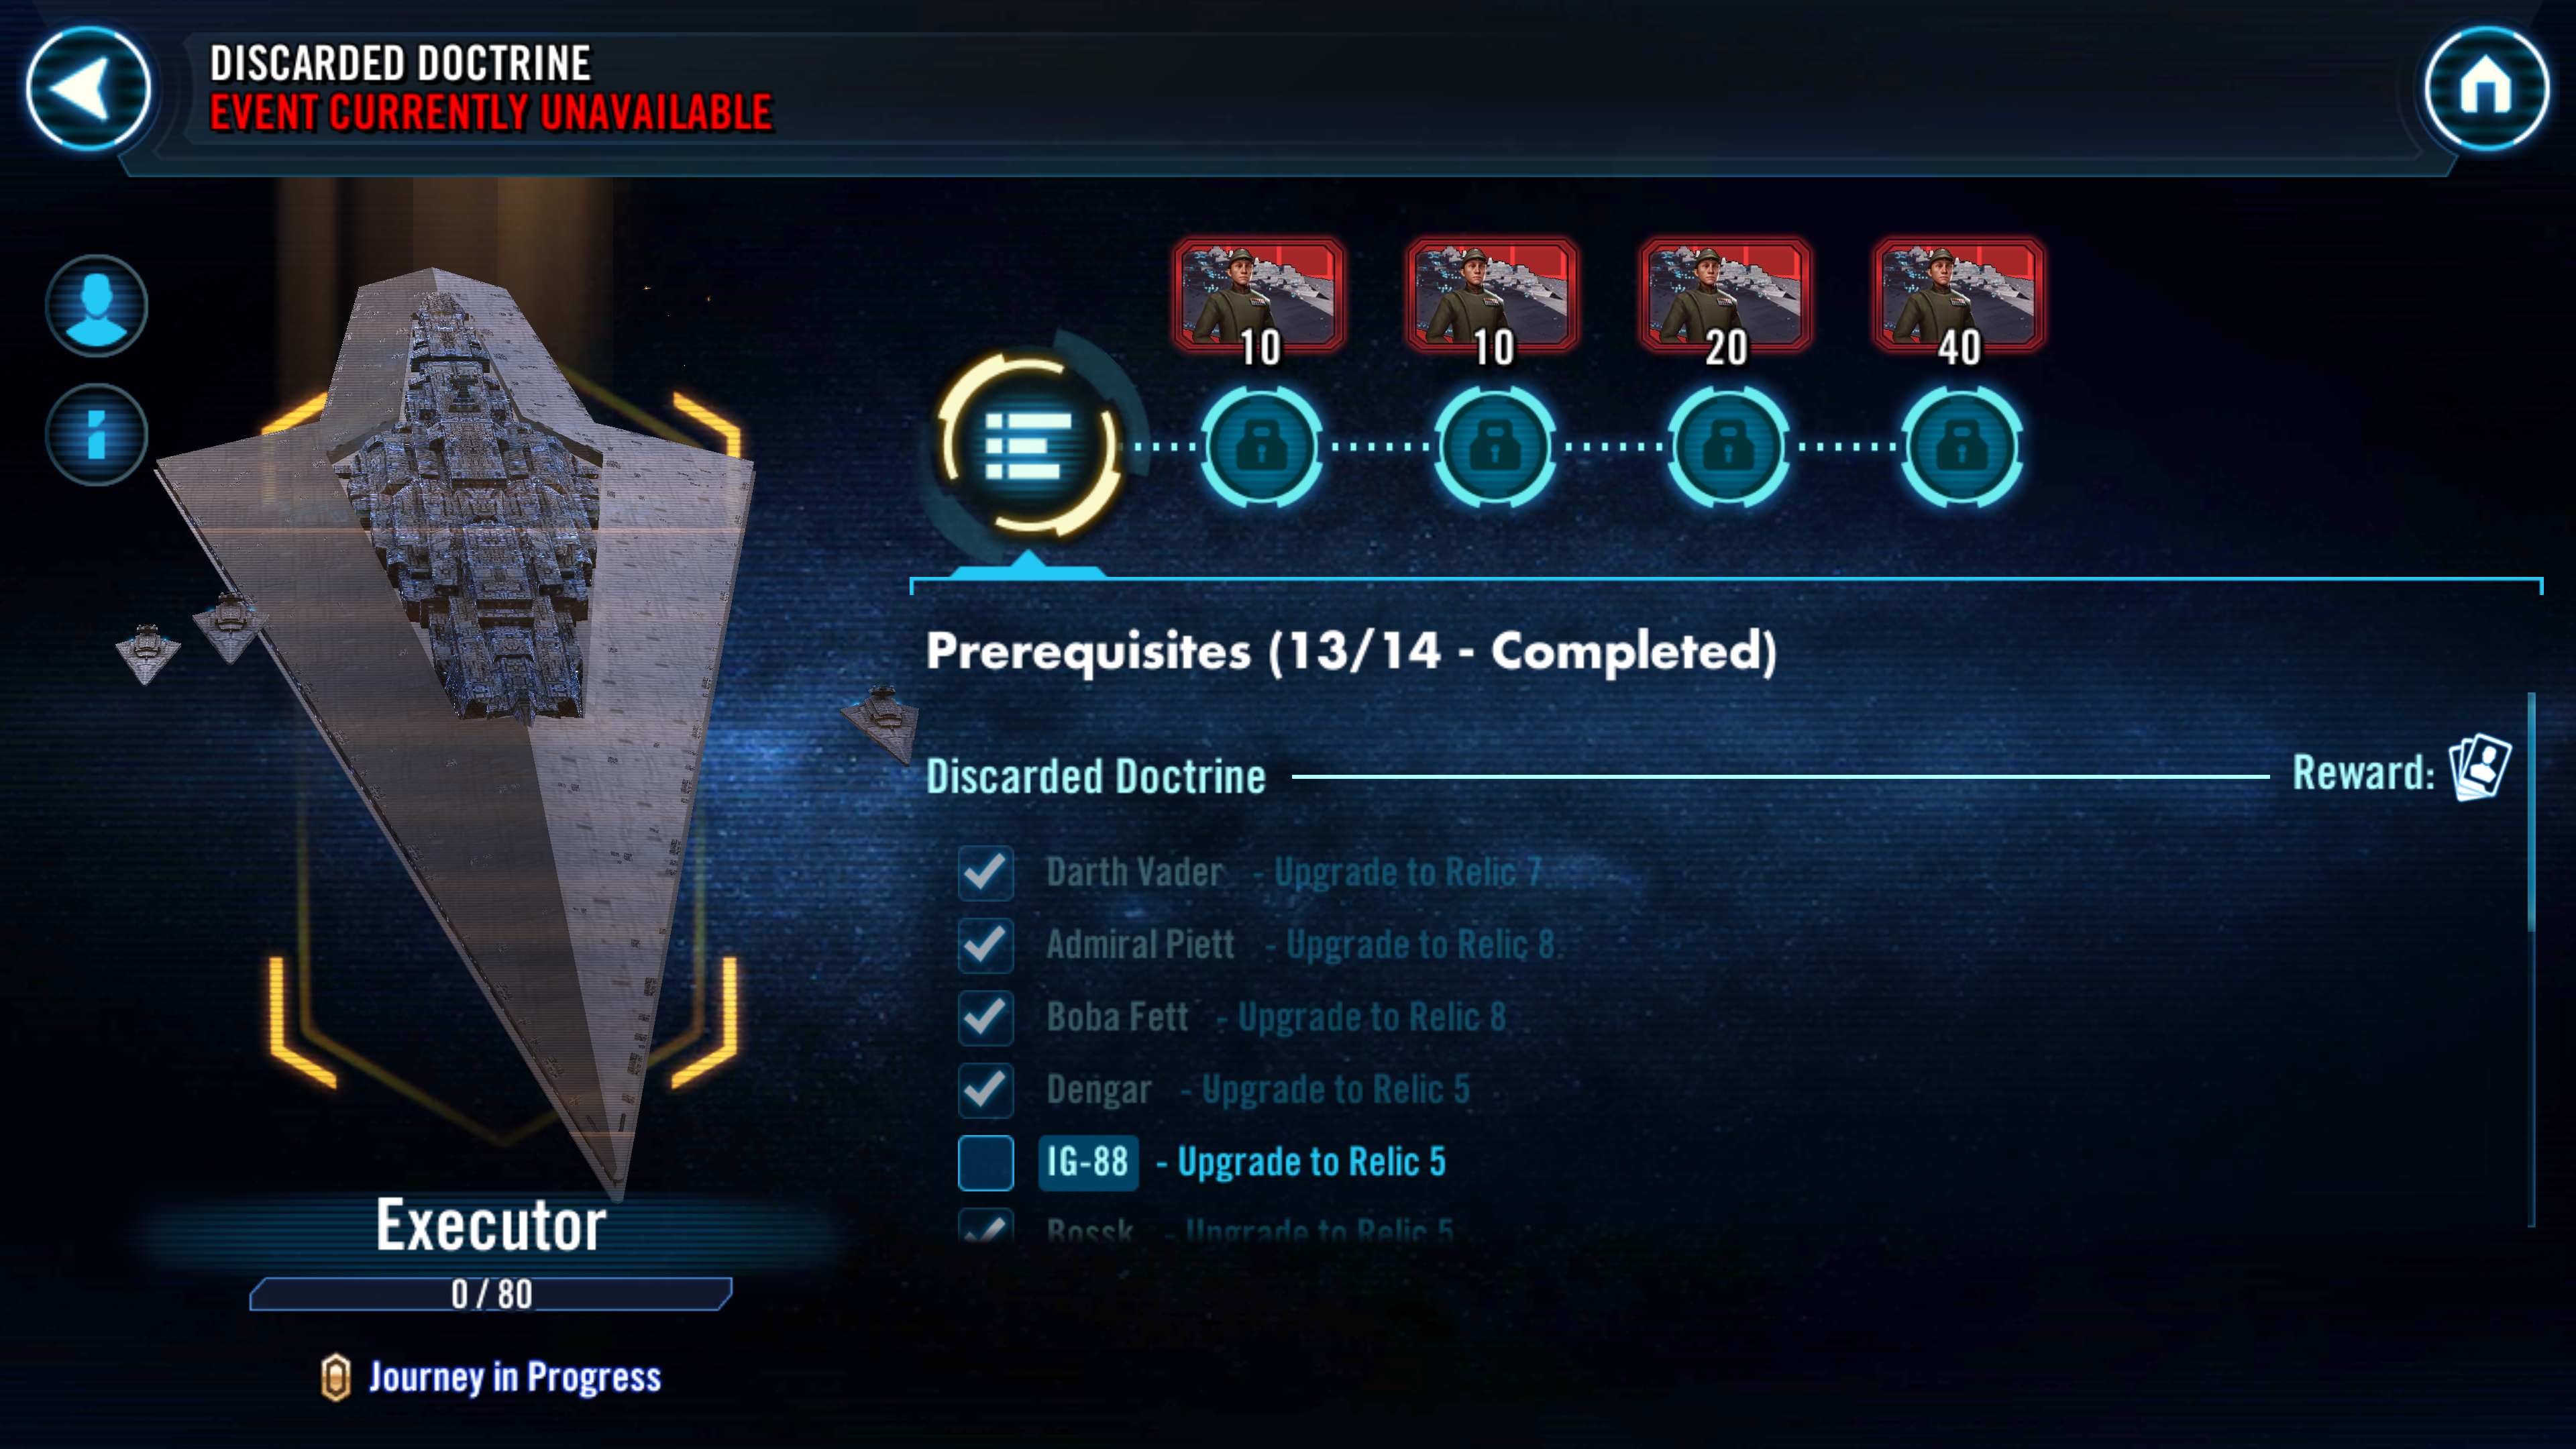
Task: Click the unchecked IG-88 requirement checkbox
Action: (x=985, y=1163)
